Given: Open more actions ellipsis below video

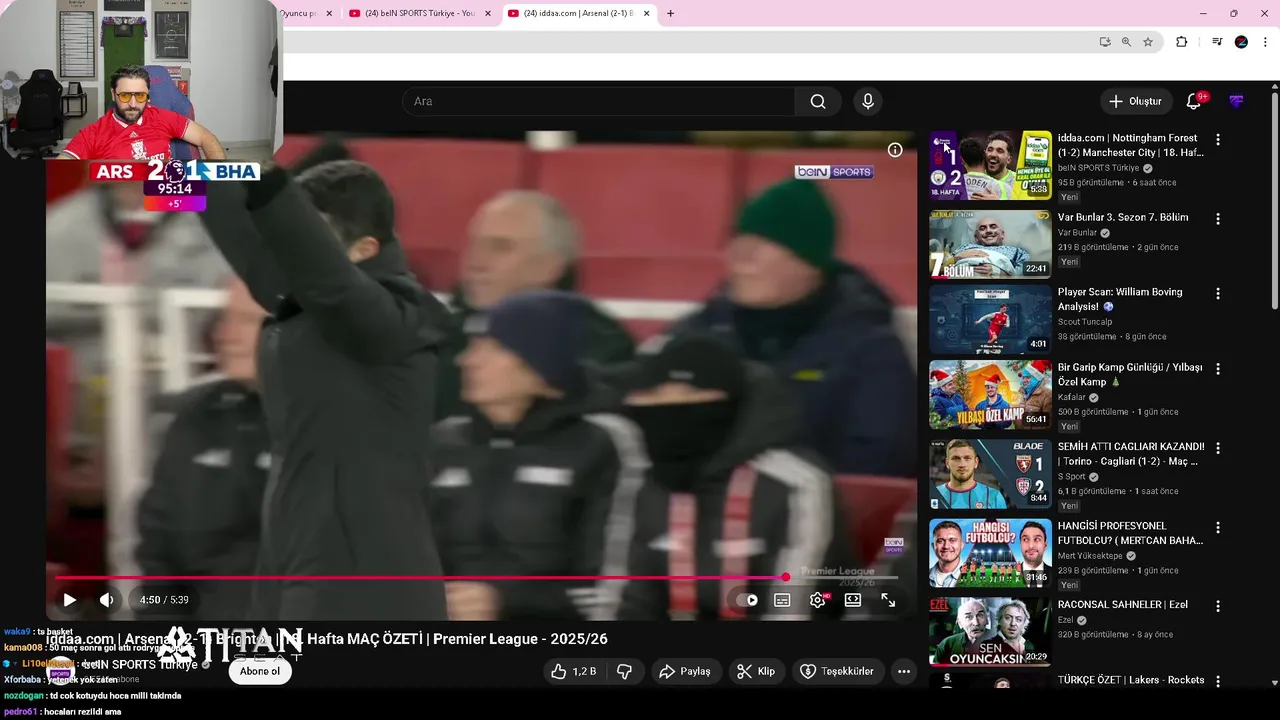Looking at the screenshot, I should pos(904,672).
